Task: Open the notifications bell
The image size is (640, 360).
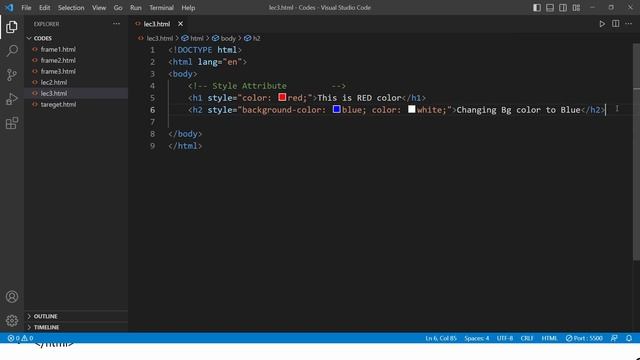Action: (x=629, y=338)
